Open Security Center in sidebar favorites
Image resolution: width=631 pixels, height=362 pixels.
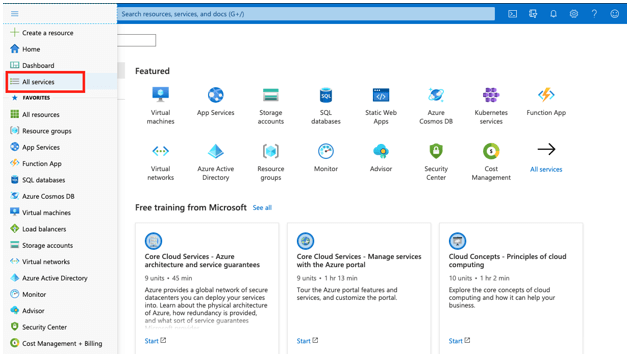[39, 327]
